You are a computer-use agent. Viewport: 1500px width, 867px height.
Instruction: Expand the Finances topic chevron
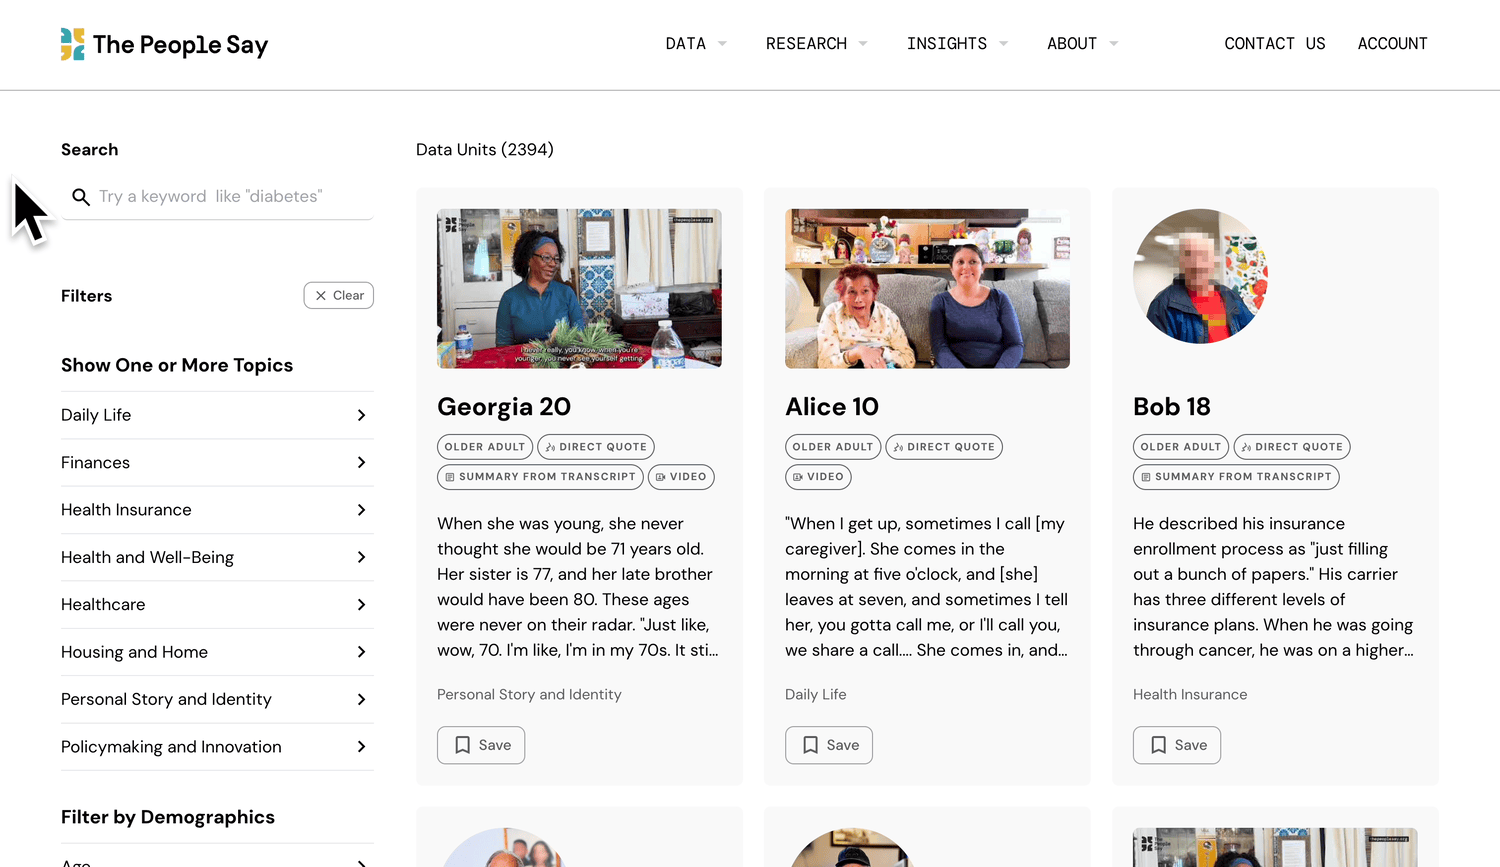point(361,463)
